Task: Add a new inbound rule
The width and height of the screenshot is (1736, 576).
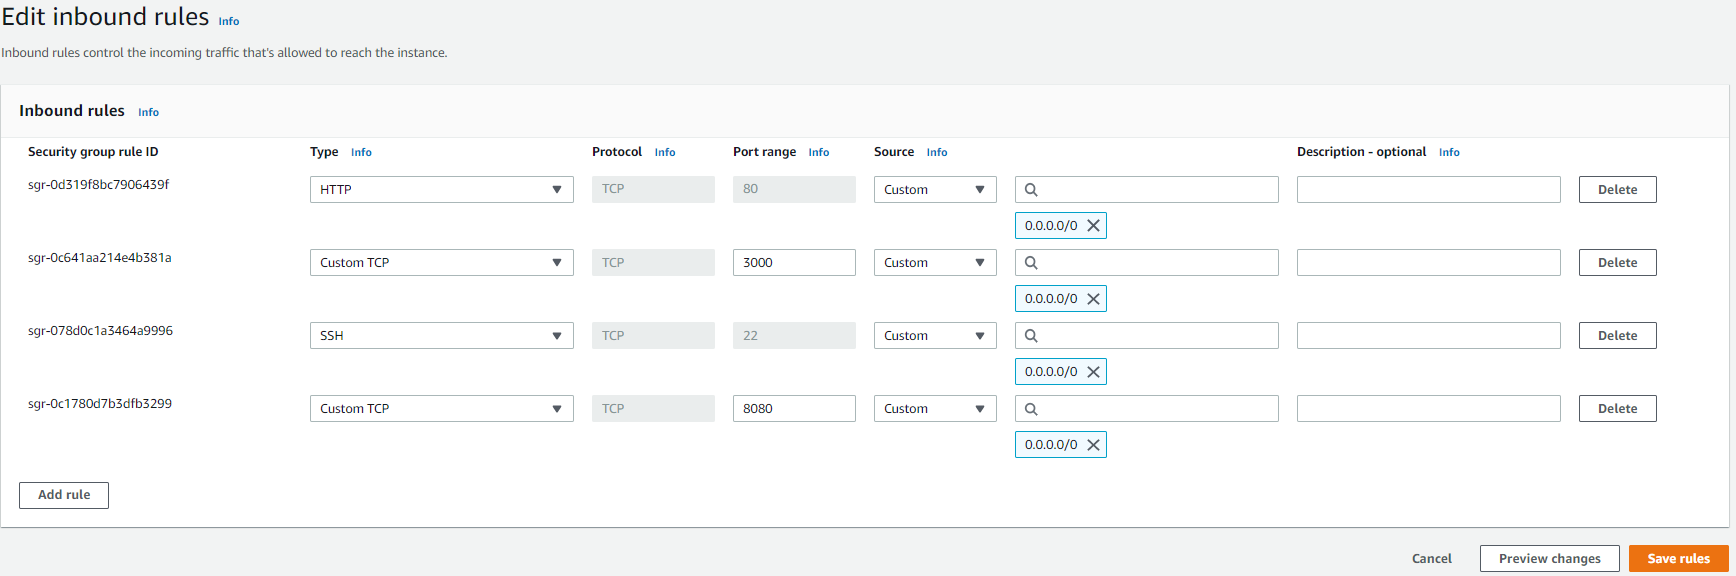Action: coord(64,495)
